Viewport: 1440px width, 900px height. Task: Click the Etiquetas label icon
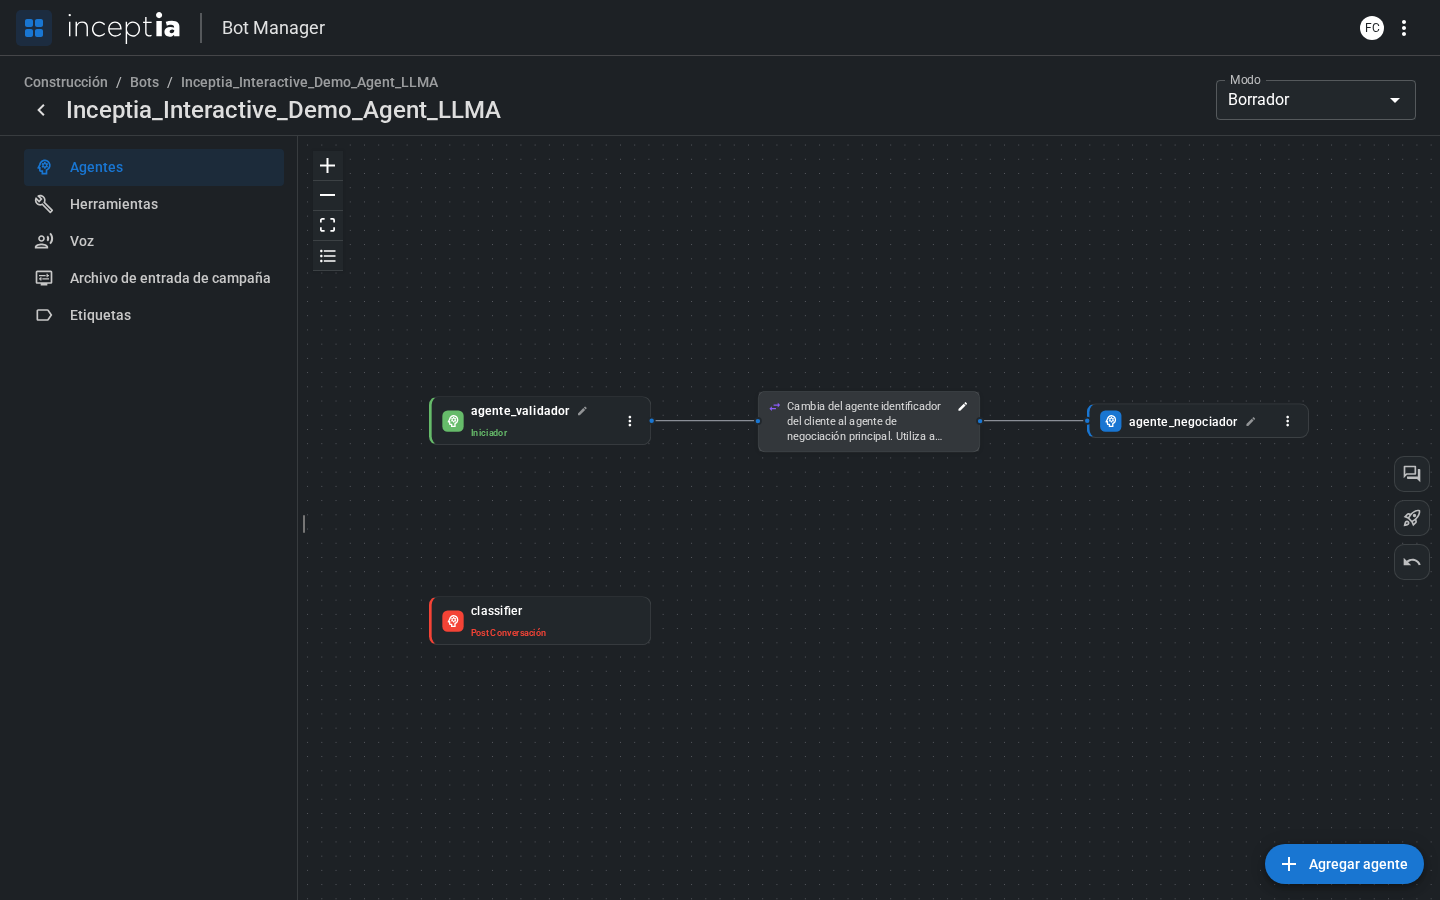pos(44,315)
